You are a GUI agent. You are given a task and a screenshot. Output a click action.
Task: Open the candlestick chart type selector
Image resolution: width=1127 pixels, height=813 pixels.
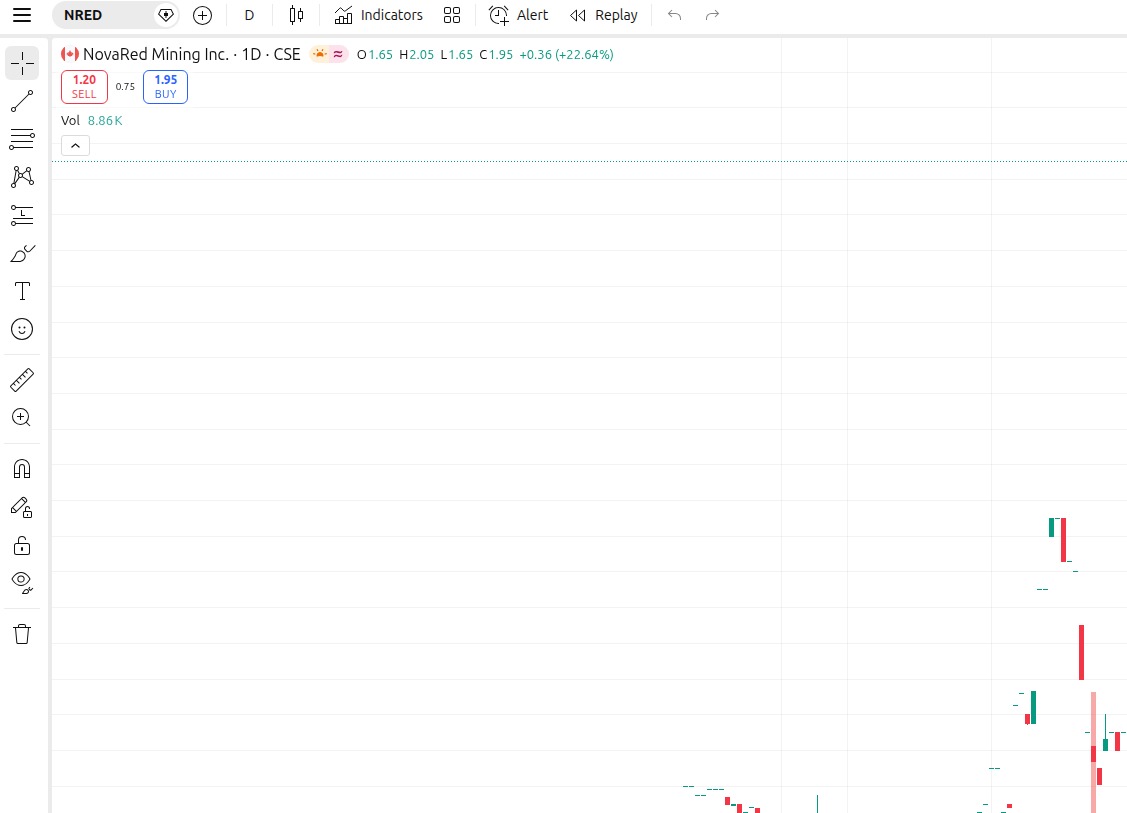(x=296, y=15)
